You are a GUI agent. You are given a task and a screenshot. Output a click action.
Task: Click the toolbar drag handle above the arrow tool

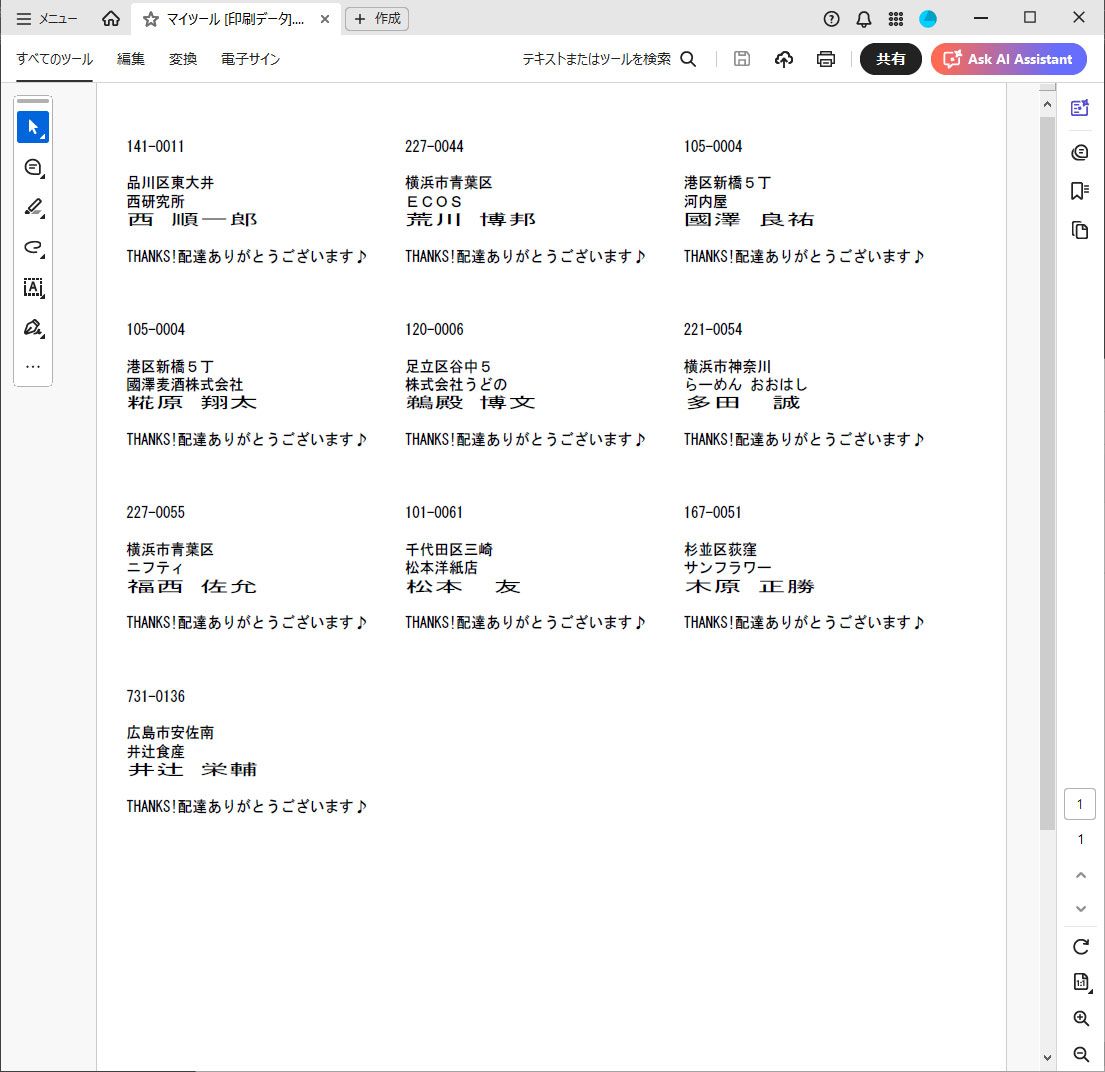pyautogui.click(x=33, y=101)
